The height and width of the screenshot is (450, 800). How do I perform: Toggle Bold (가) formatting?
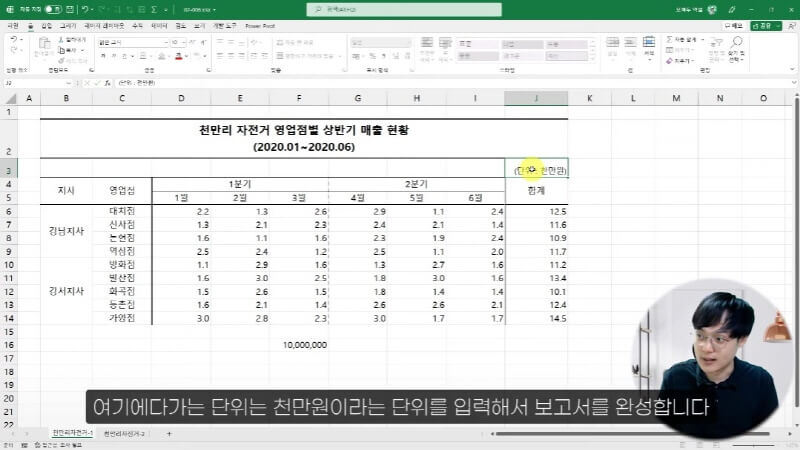pos(103,56)
